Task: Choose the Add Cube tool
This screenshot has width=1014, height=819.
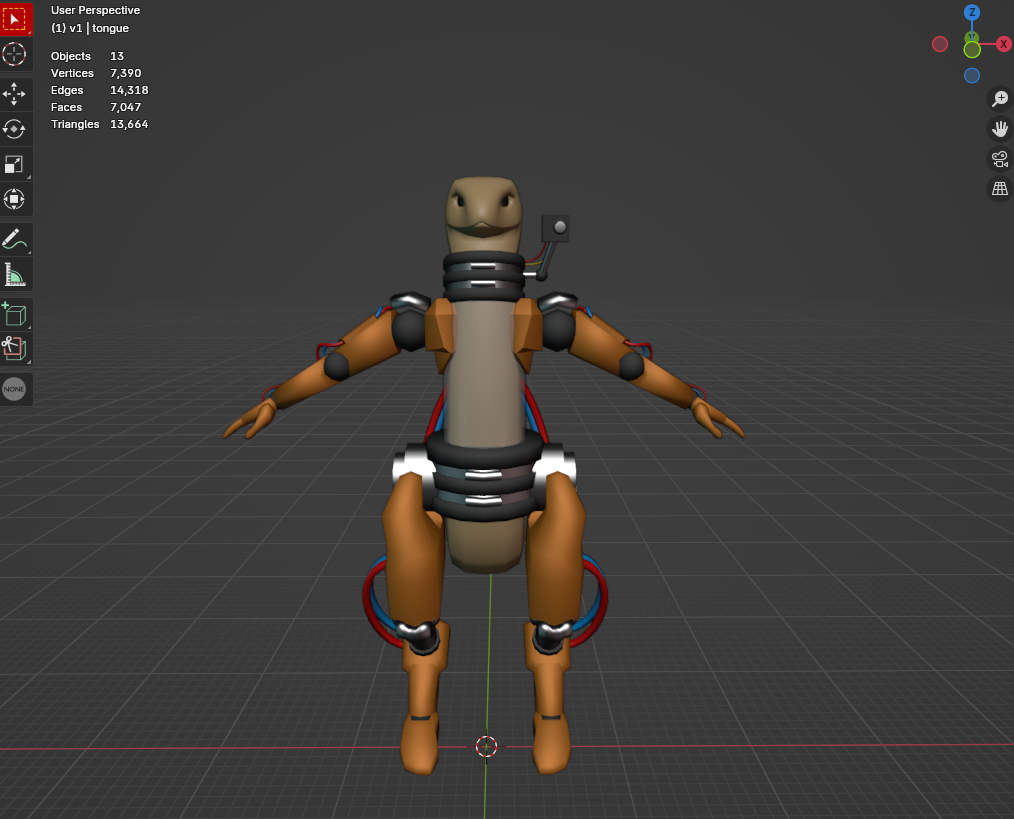Action: point(15,314)
